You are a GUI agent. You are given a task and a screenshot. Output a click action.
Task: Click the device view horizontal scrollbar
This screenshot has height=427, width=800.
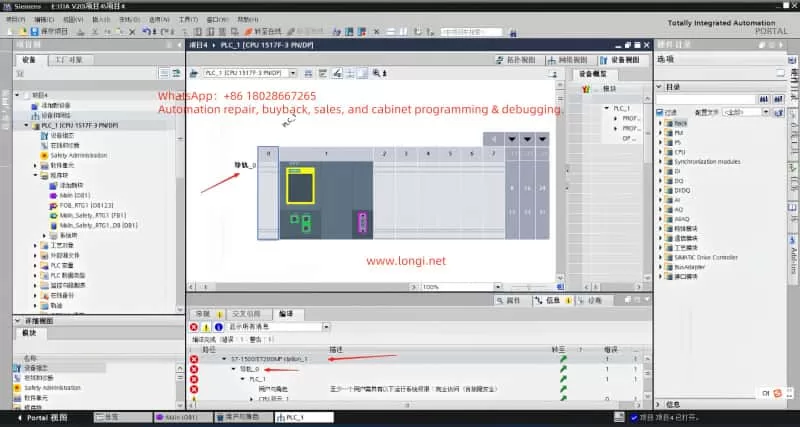tap(303, 287)
